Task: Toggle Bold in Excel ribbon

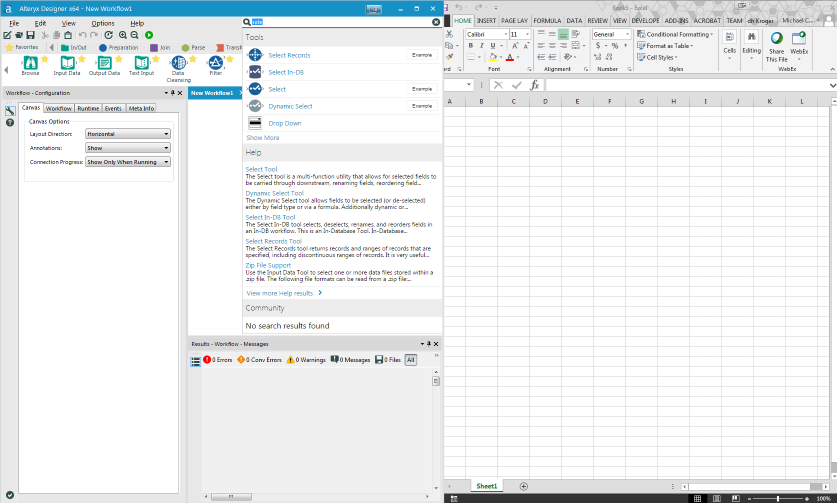Action: (x=470, y=46)
